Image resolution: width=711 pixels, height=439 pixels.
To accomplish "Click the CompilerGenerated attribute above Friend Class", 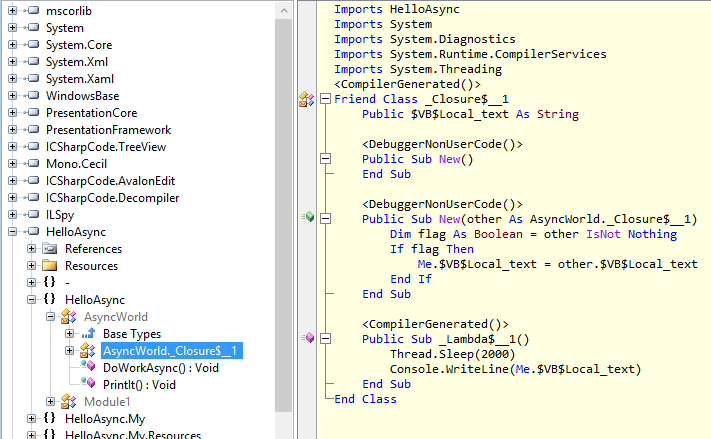I will coord(407,84).
